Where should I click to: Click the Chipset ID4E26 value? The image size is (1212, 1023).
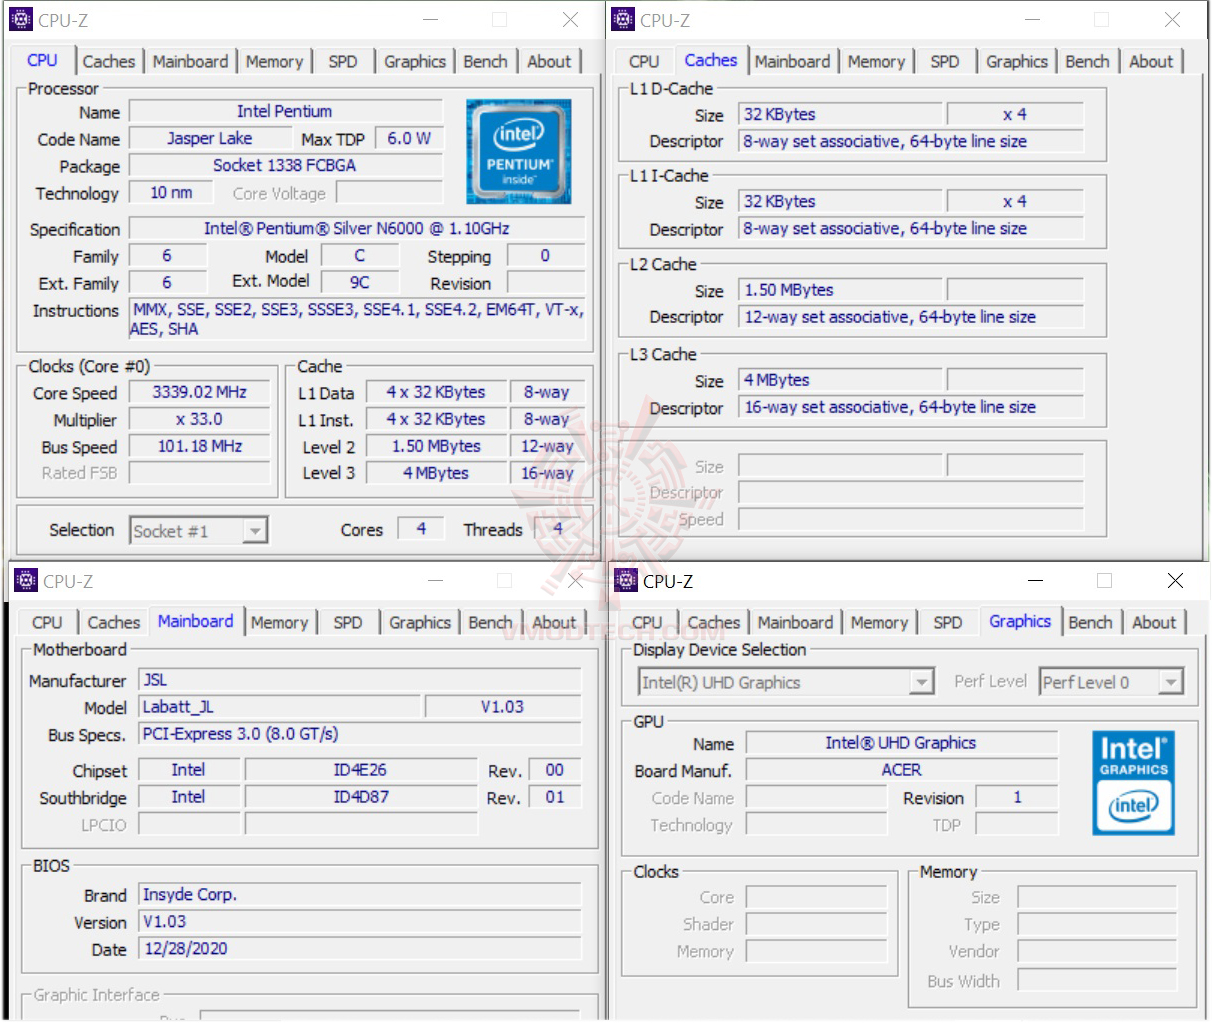(361, 770)
